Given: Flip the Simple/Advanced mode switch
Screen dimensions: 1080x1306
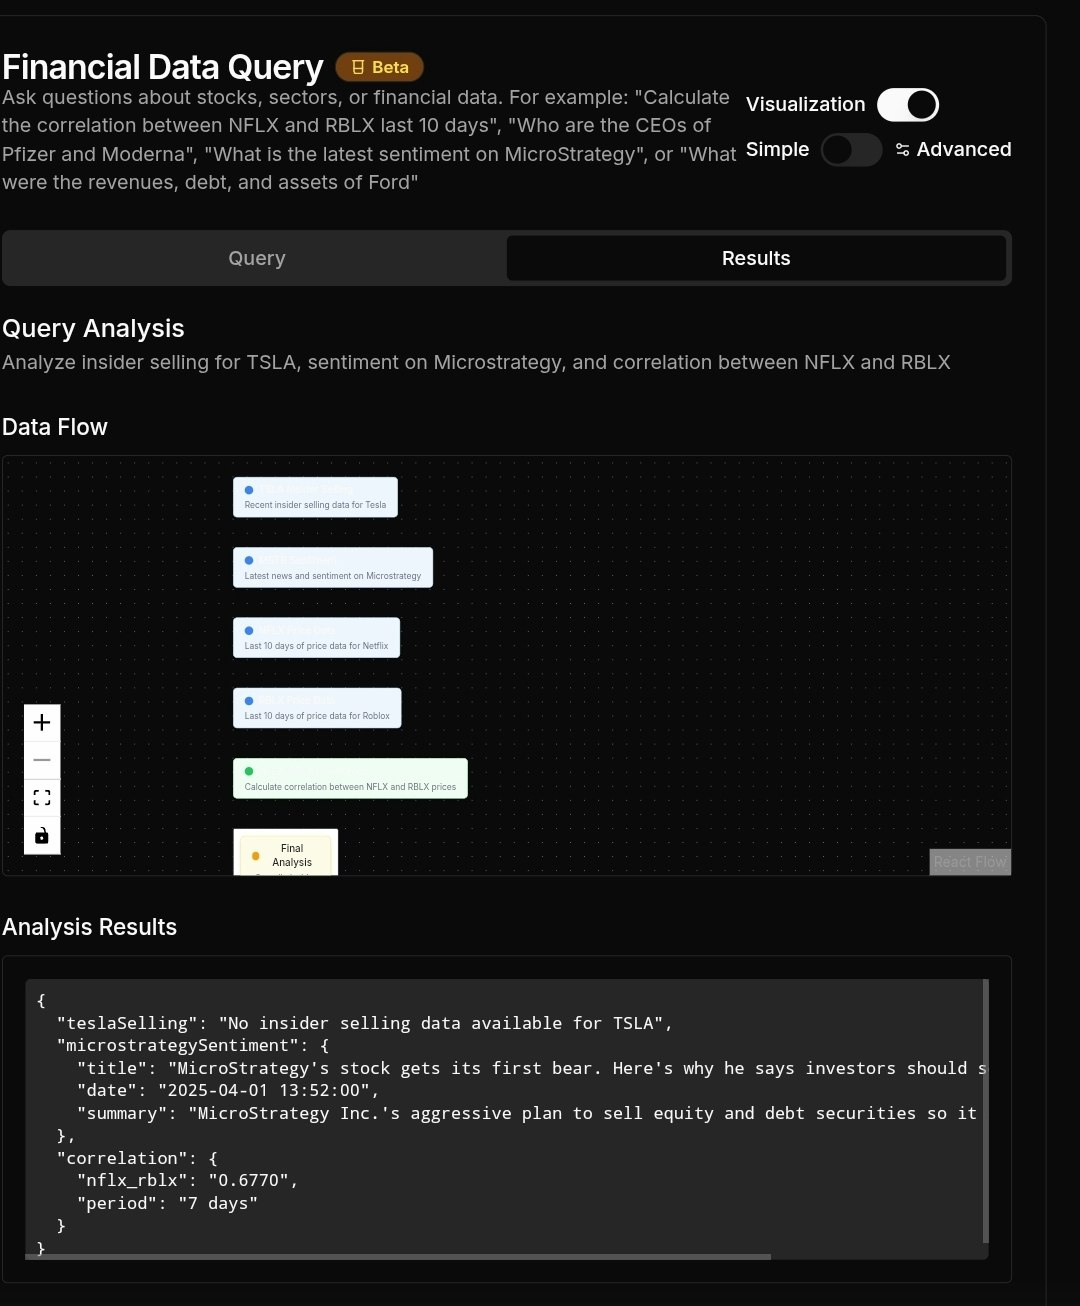Looking at the screenshot, I should click(x=852, y=150).
